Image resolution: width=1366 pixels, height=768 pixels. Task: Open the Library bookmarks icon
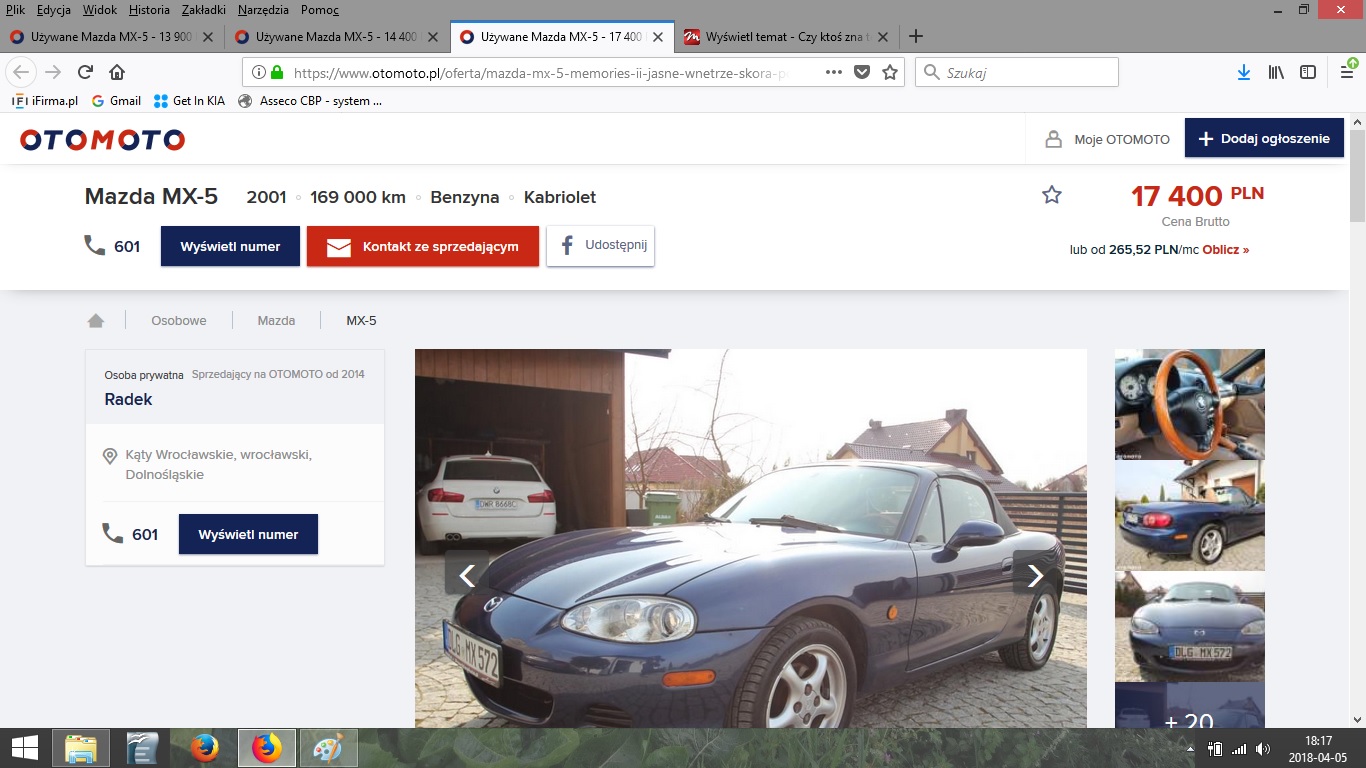click(1276, 72)
